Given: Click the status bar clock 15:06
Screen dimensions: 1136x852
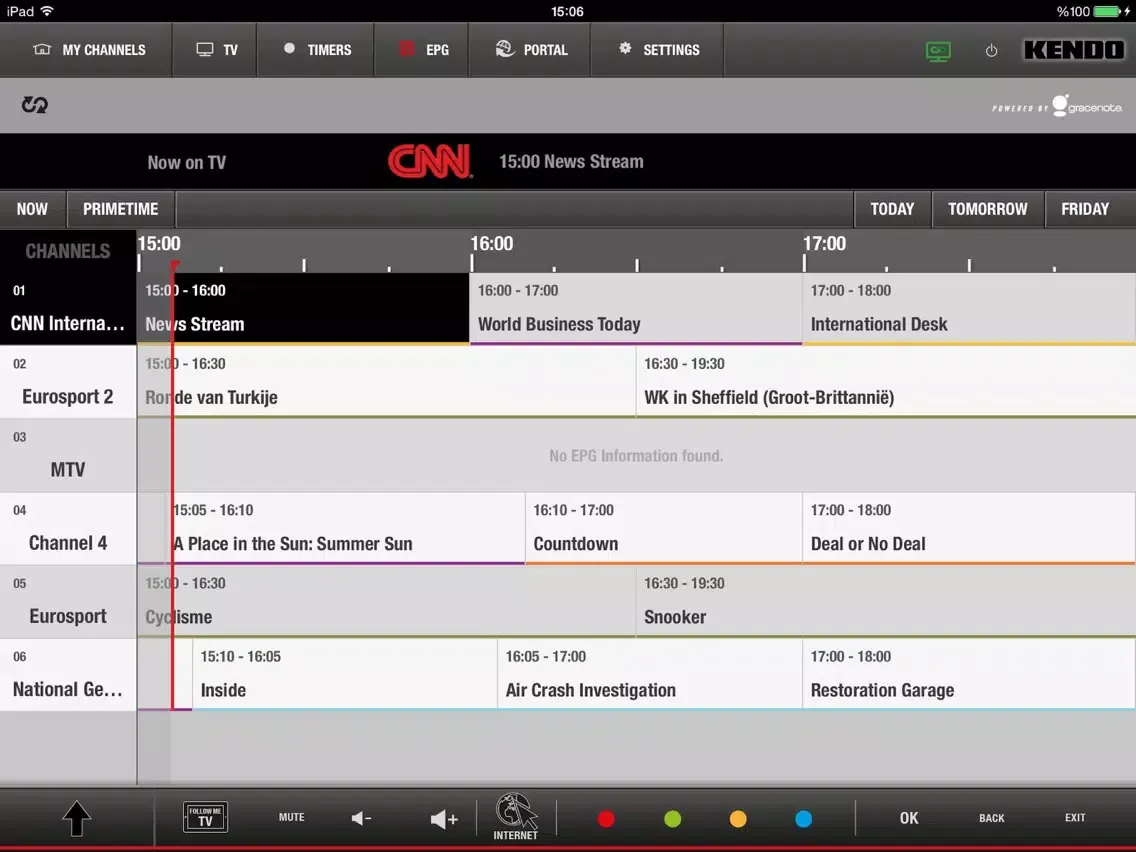Looking at the screenshot, I should pos(567,11).
